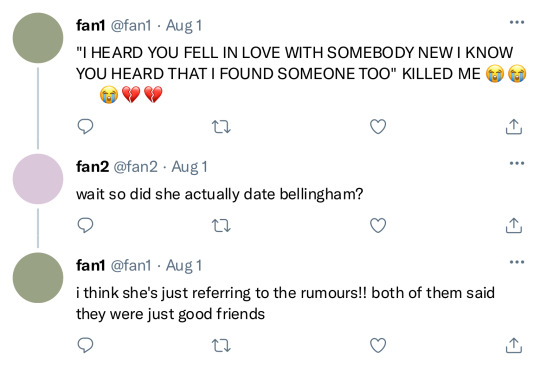This screenshot has height=369, width=540.
Task: Open the @fan2 handle link
Action: (135, 167)
